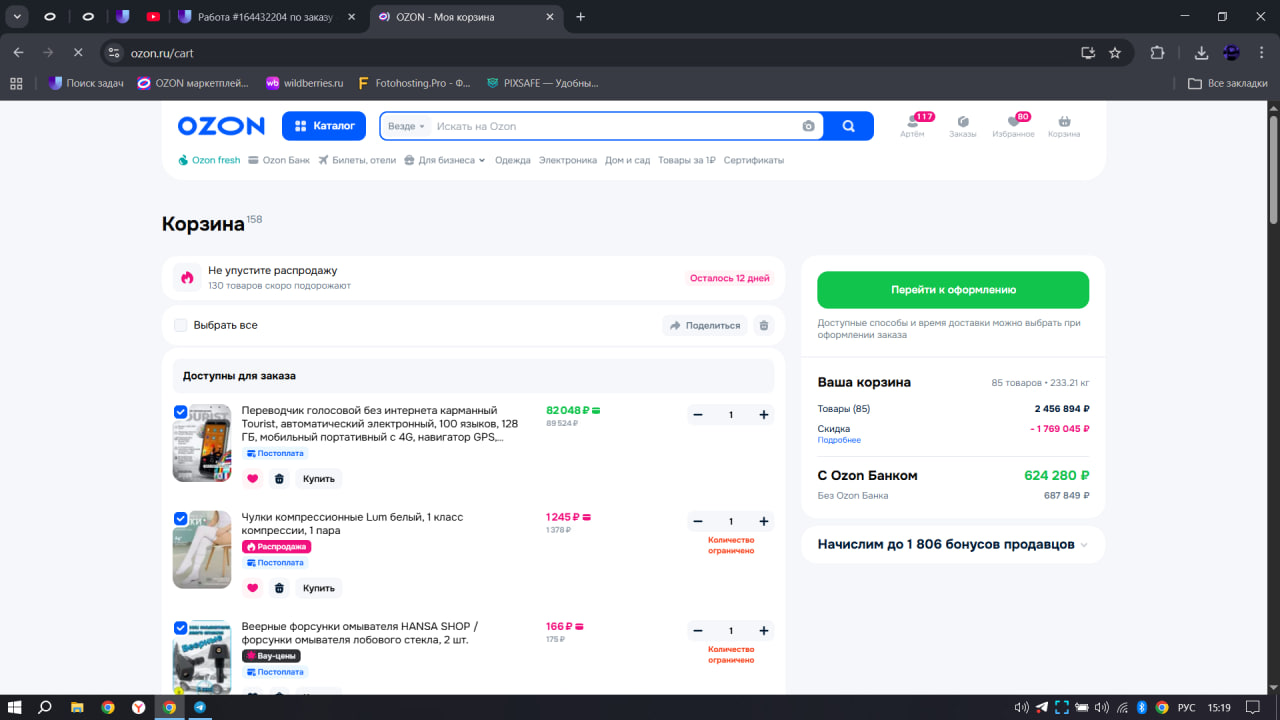Open Товары за 1₽ section

click(687, 160)
